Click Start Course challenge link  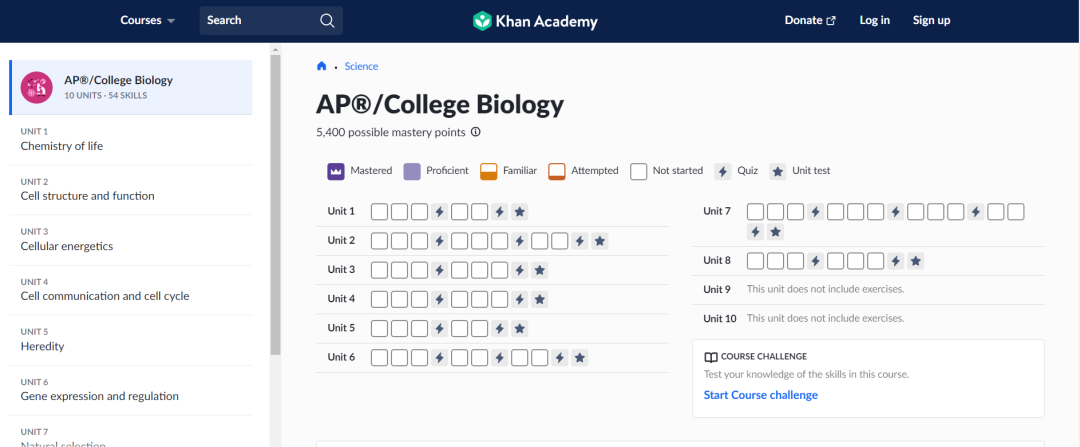760,395
